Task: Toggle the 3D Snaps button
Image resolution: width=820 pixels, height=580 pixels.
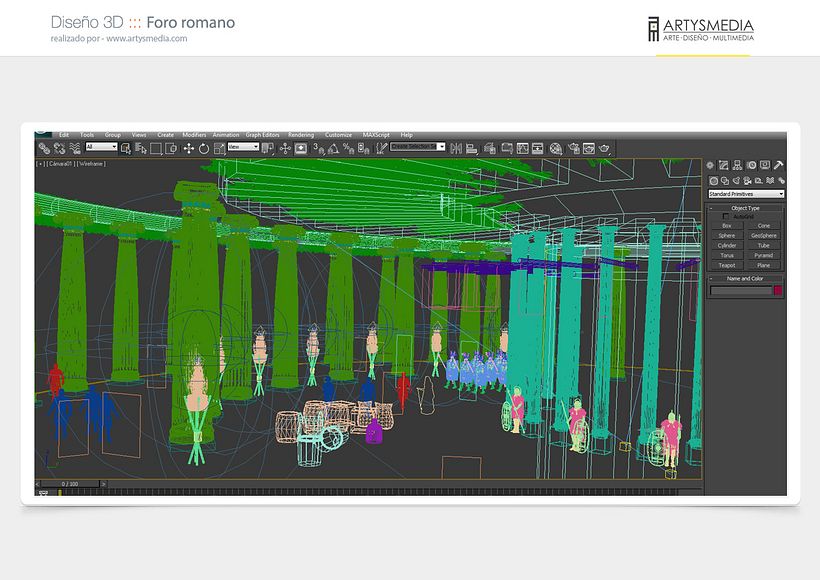Action: pos(318,149)
